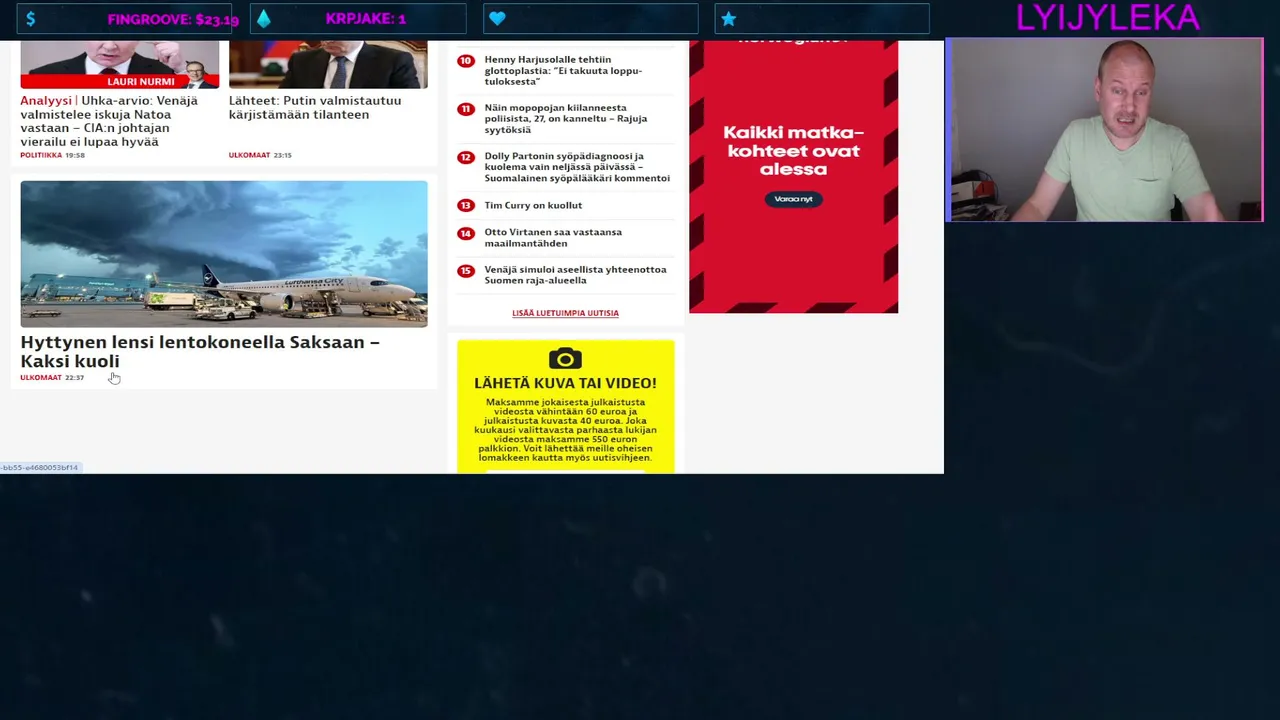Click the ULKOMAAT label under the Hyttynen headline

point(41,378)
